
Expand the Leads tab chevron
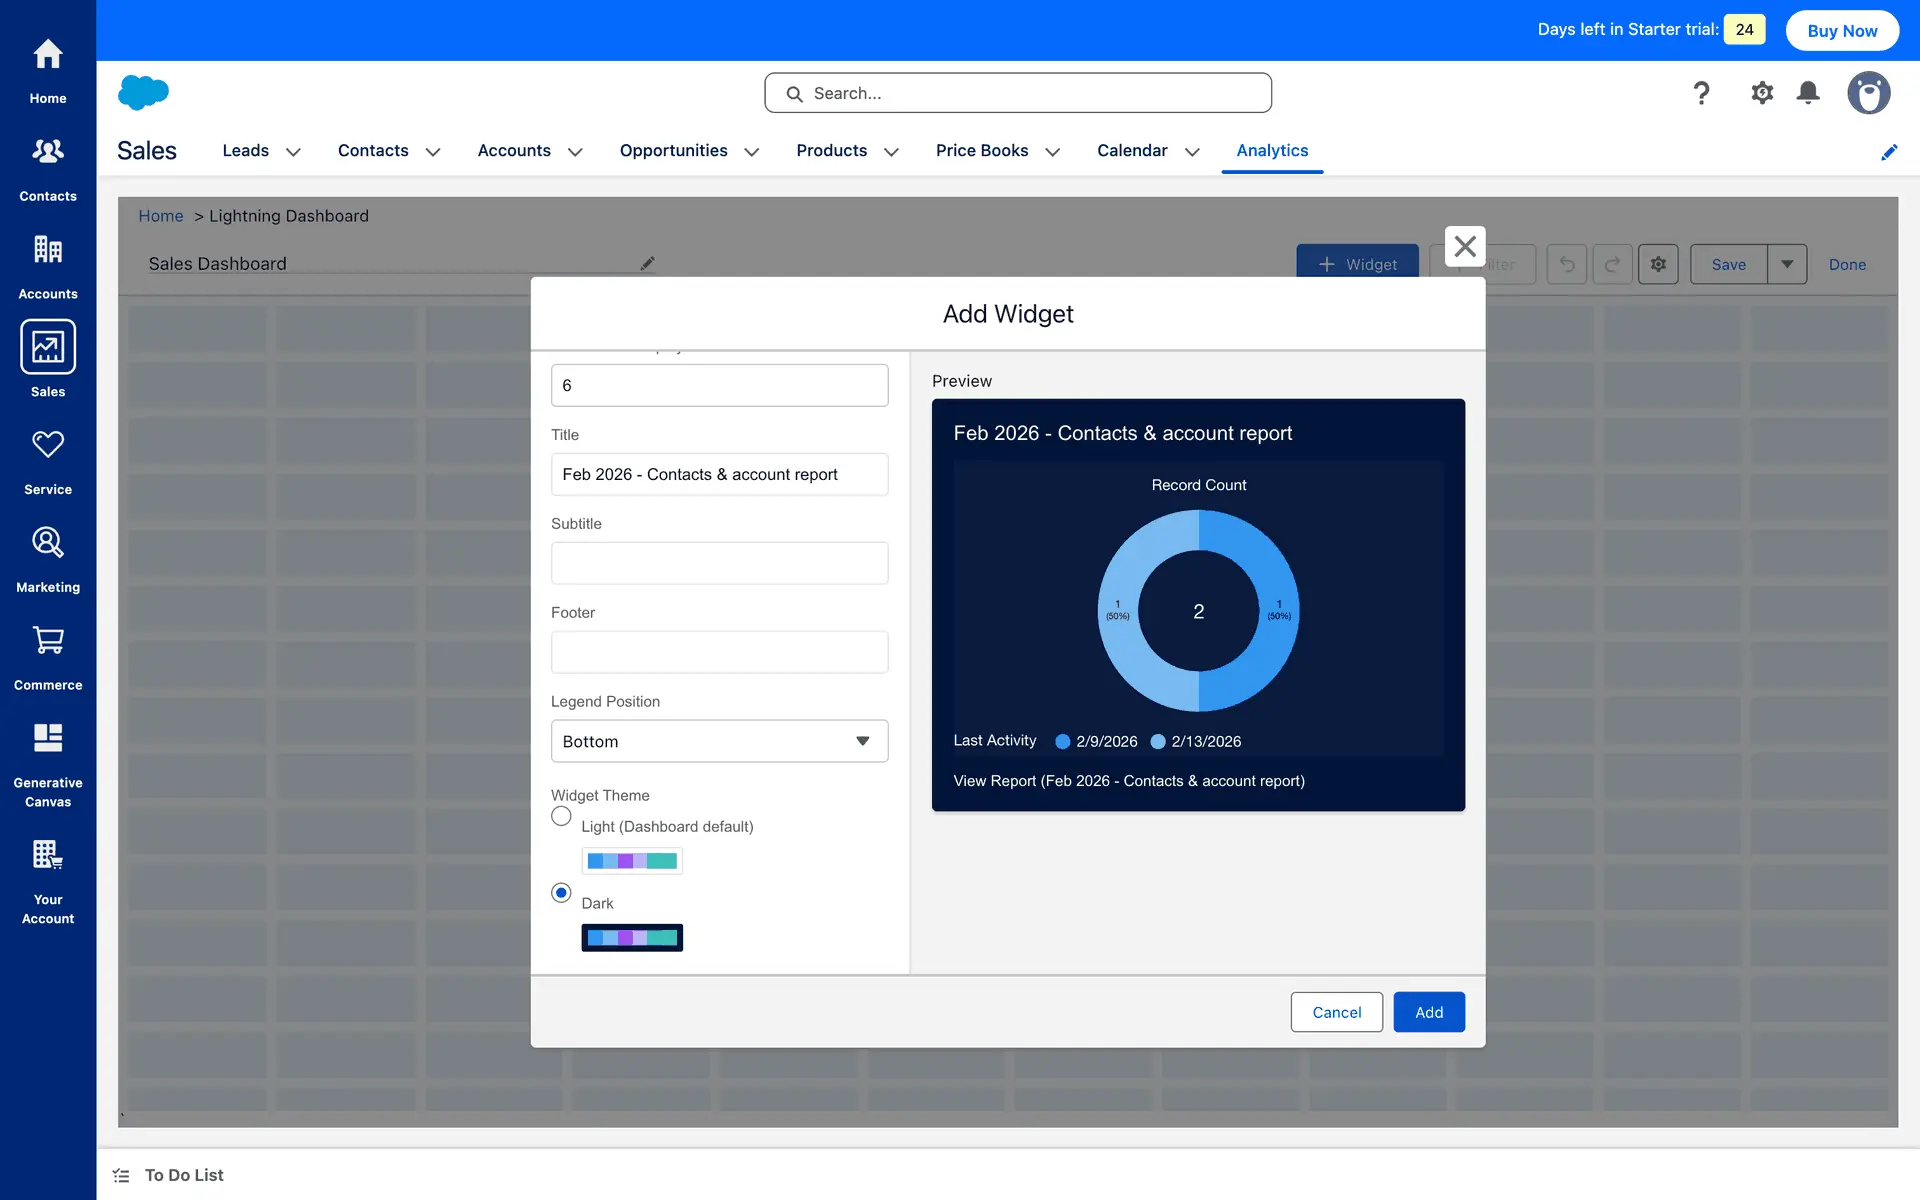[x=293, y=152]
